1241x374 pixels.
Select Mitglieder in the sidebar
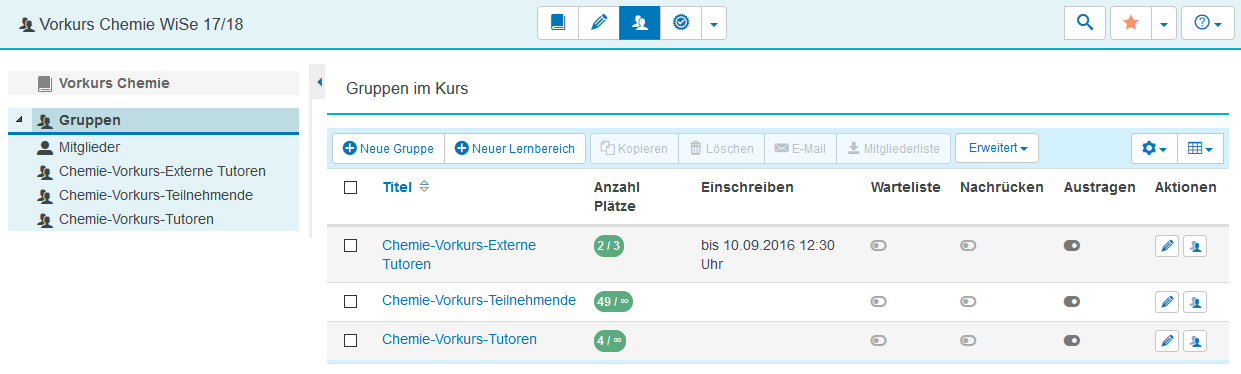pos(89,147)
